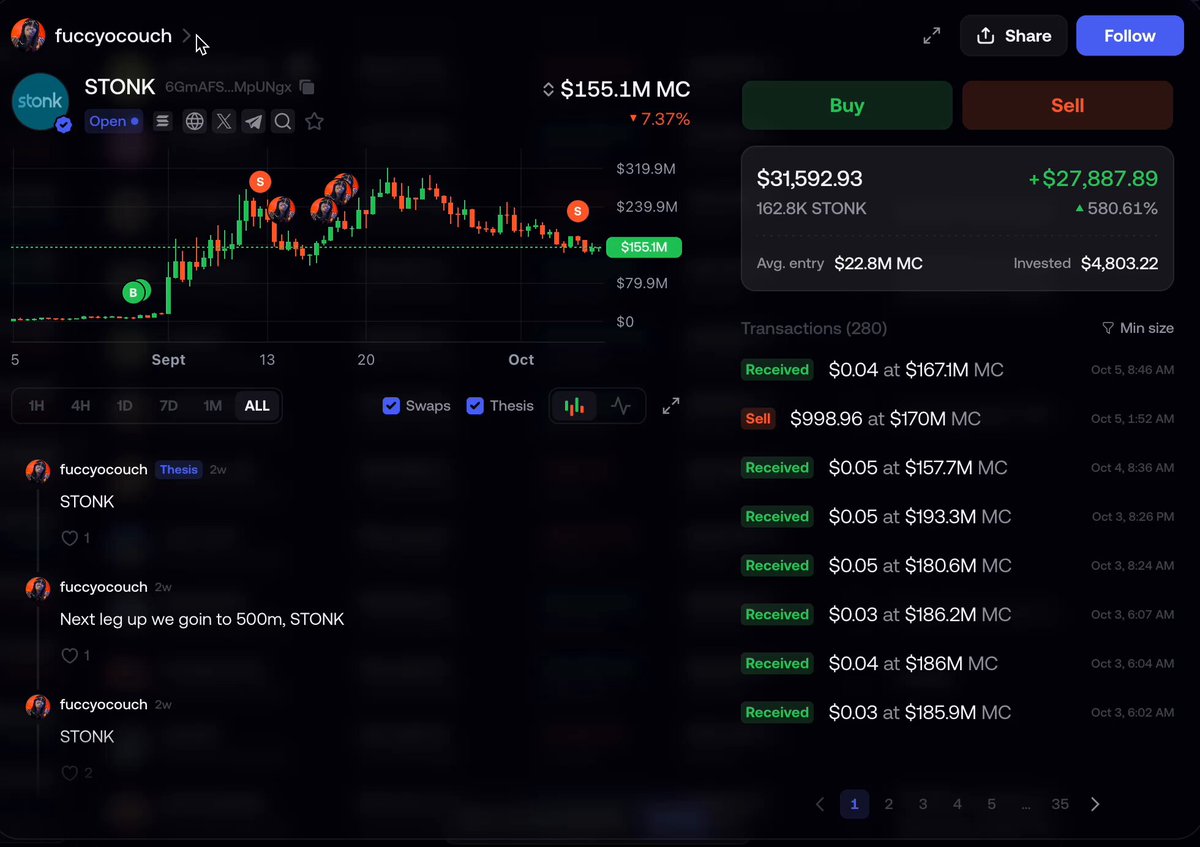Follow fuccyocouch
This screenshot has height=847, width=1200.
(1130, 36)
